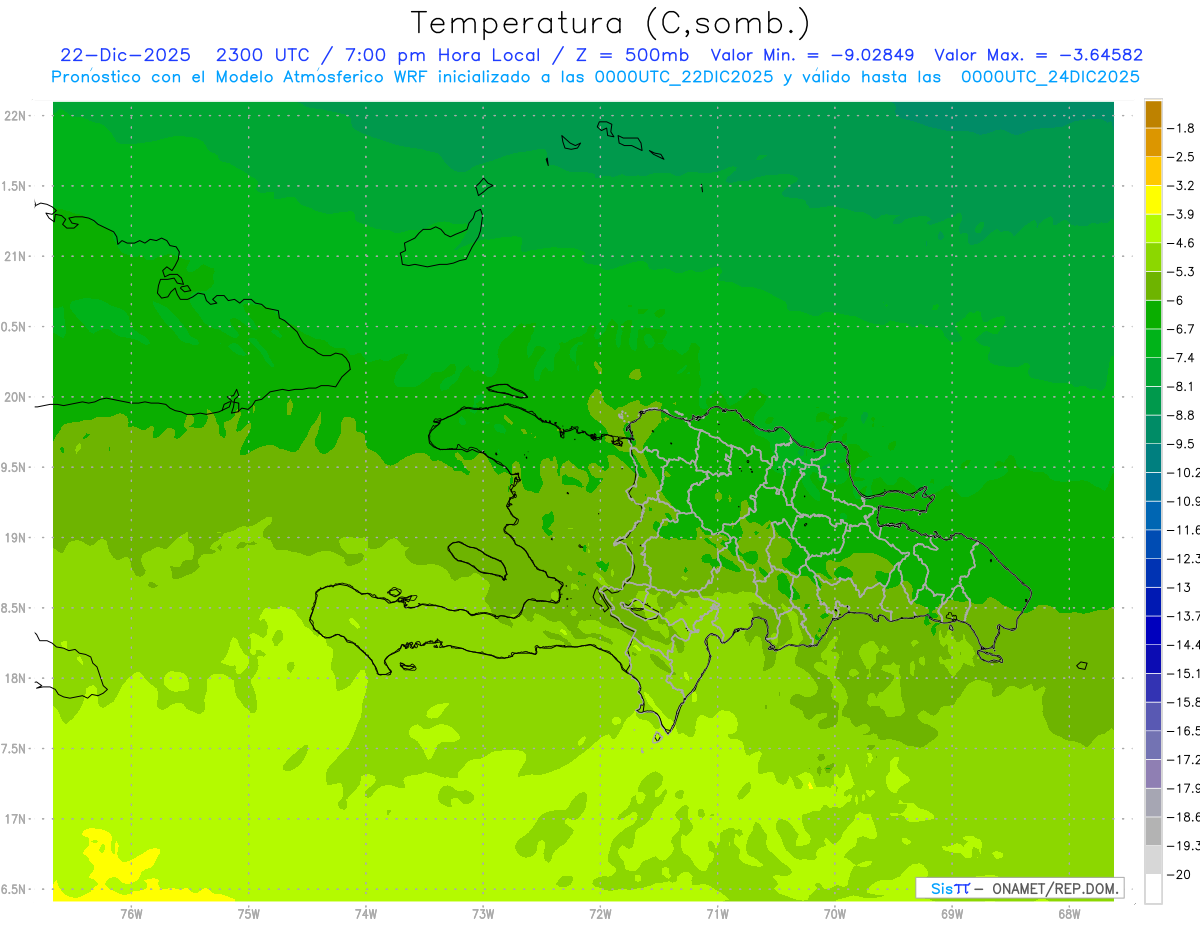Select the green swatch between -6 and -6.7
1200x927 pixels.
point(1153,314)
